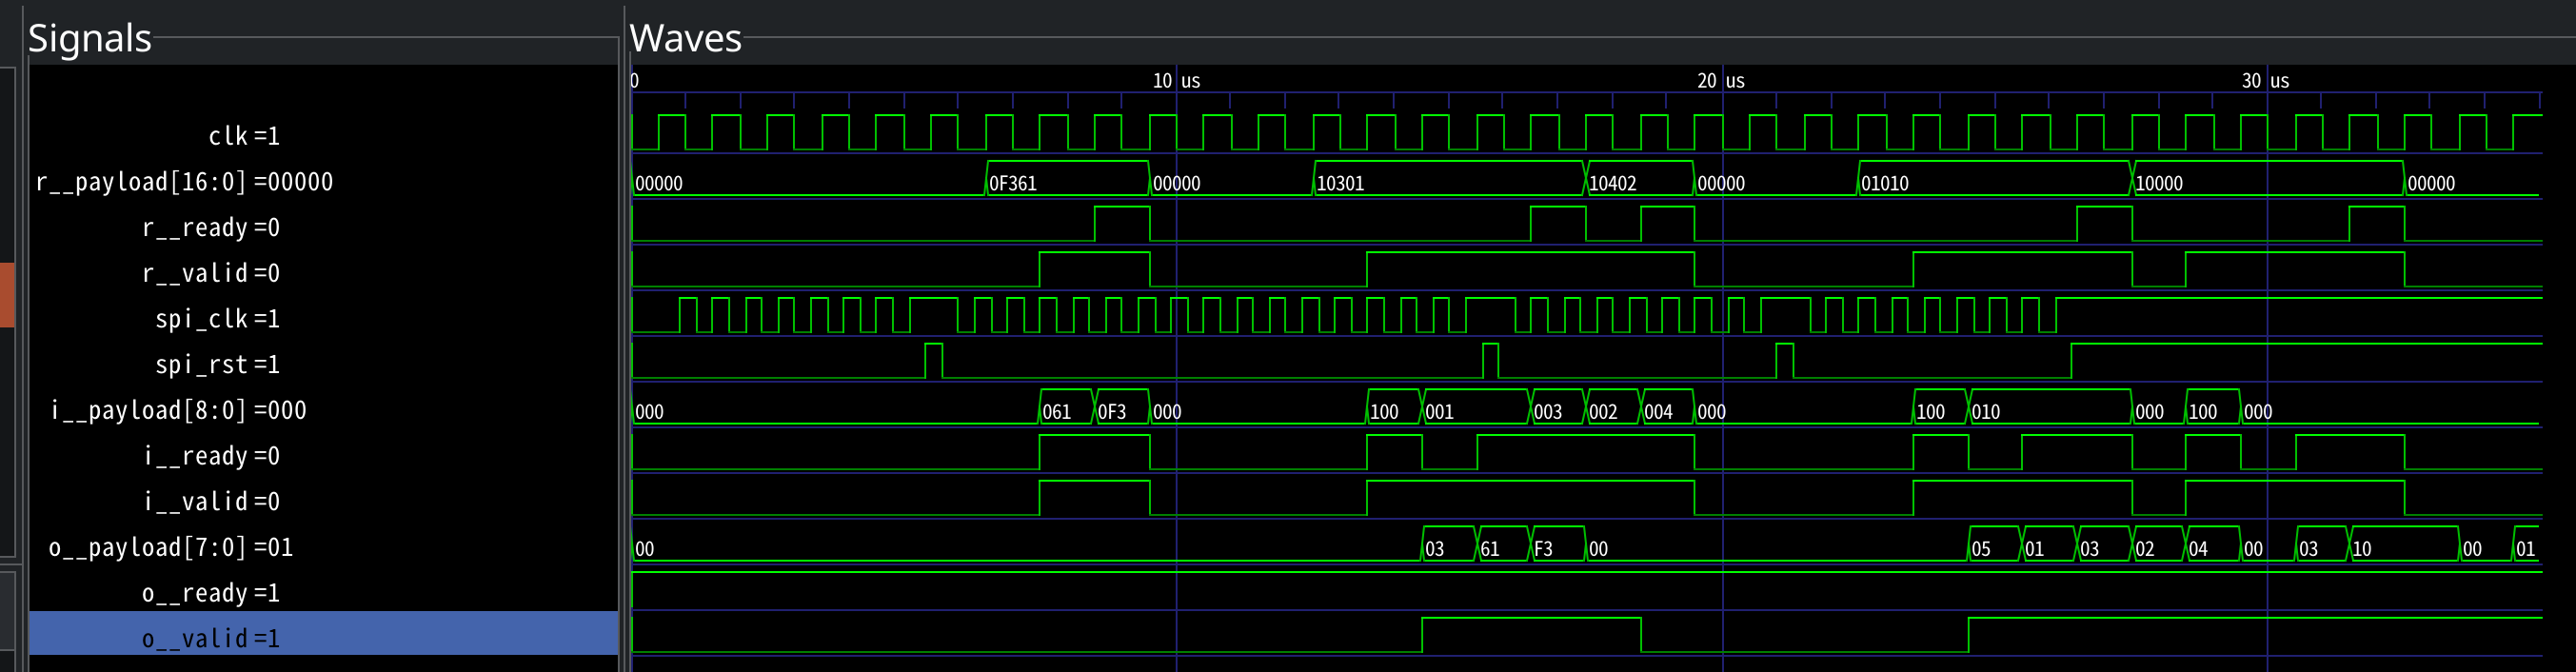2576x672 pixels.
Task: Place marker at the 20 us time label
Action: [x=1721, y=81]
